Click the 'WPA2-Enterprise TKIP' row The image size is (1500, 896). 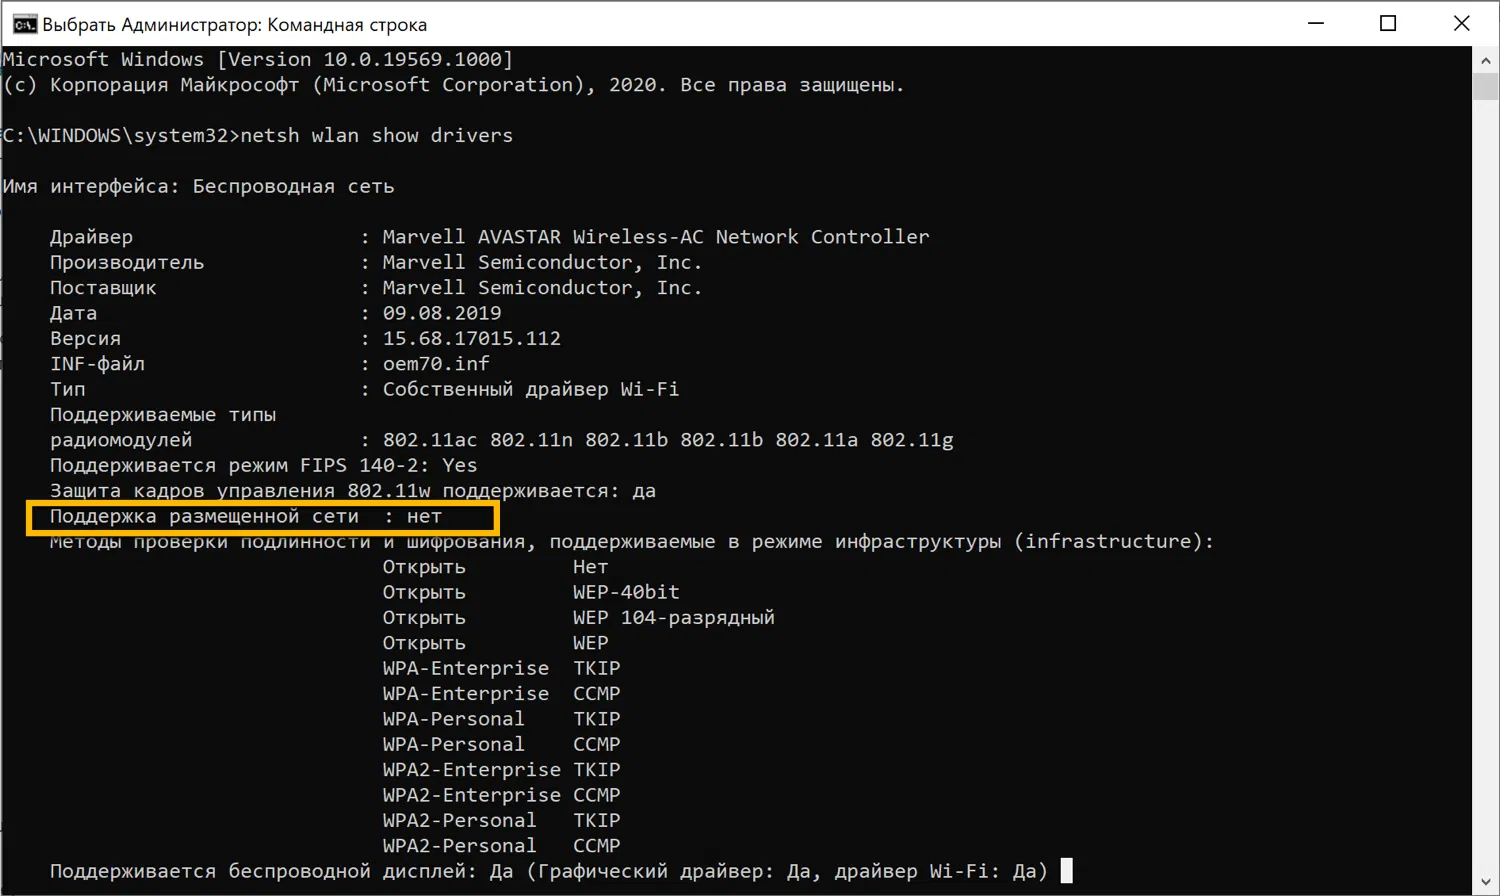[x=502, y=770]
